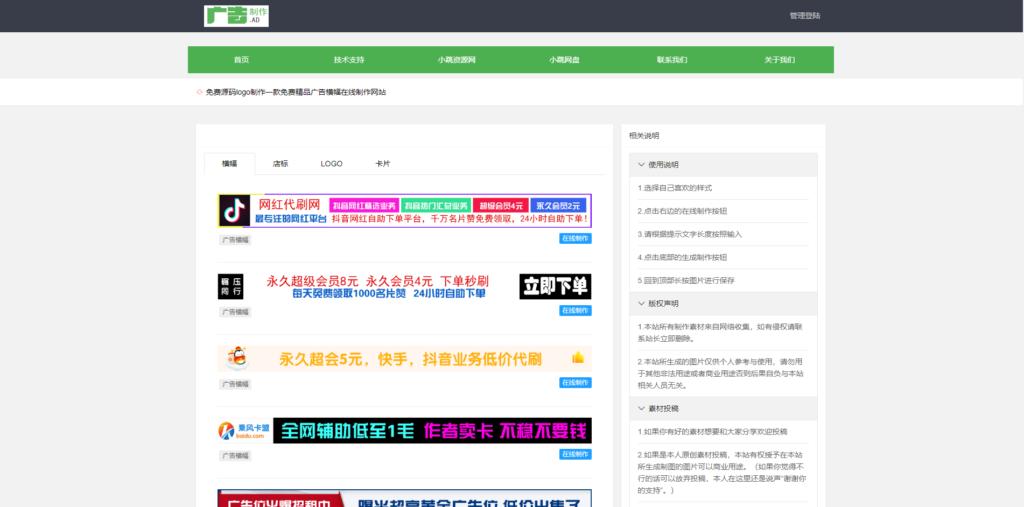Switch to the LOGO tab
The image size is (1024, 507).
tap(331, 164)
